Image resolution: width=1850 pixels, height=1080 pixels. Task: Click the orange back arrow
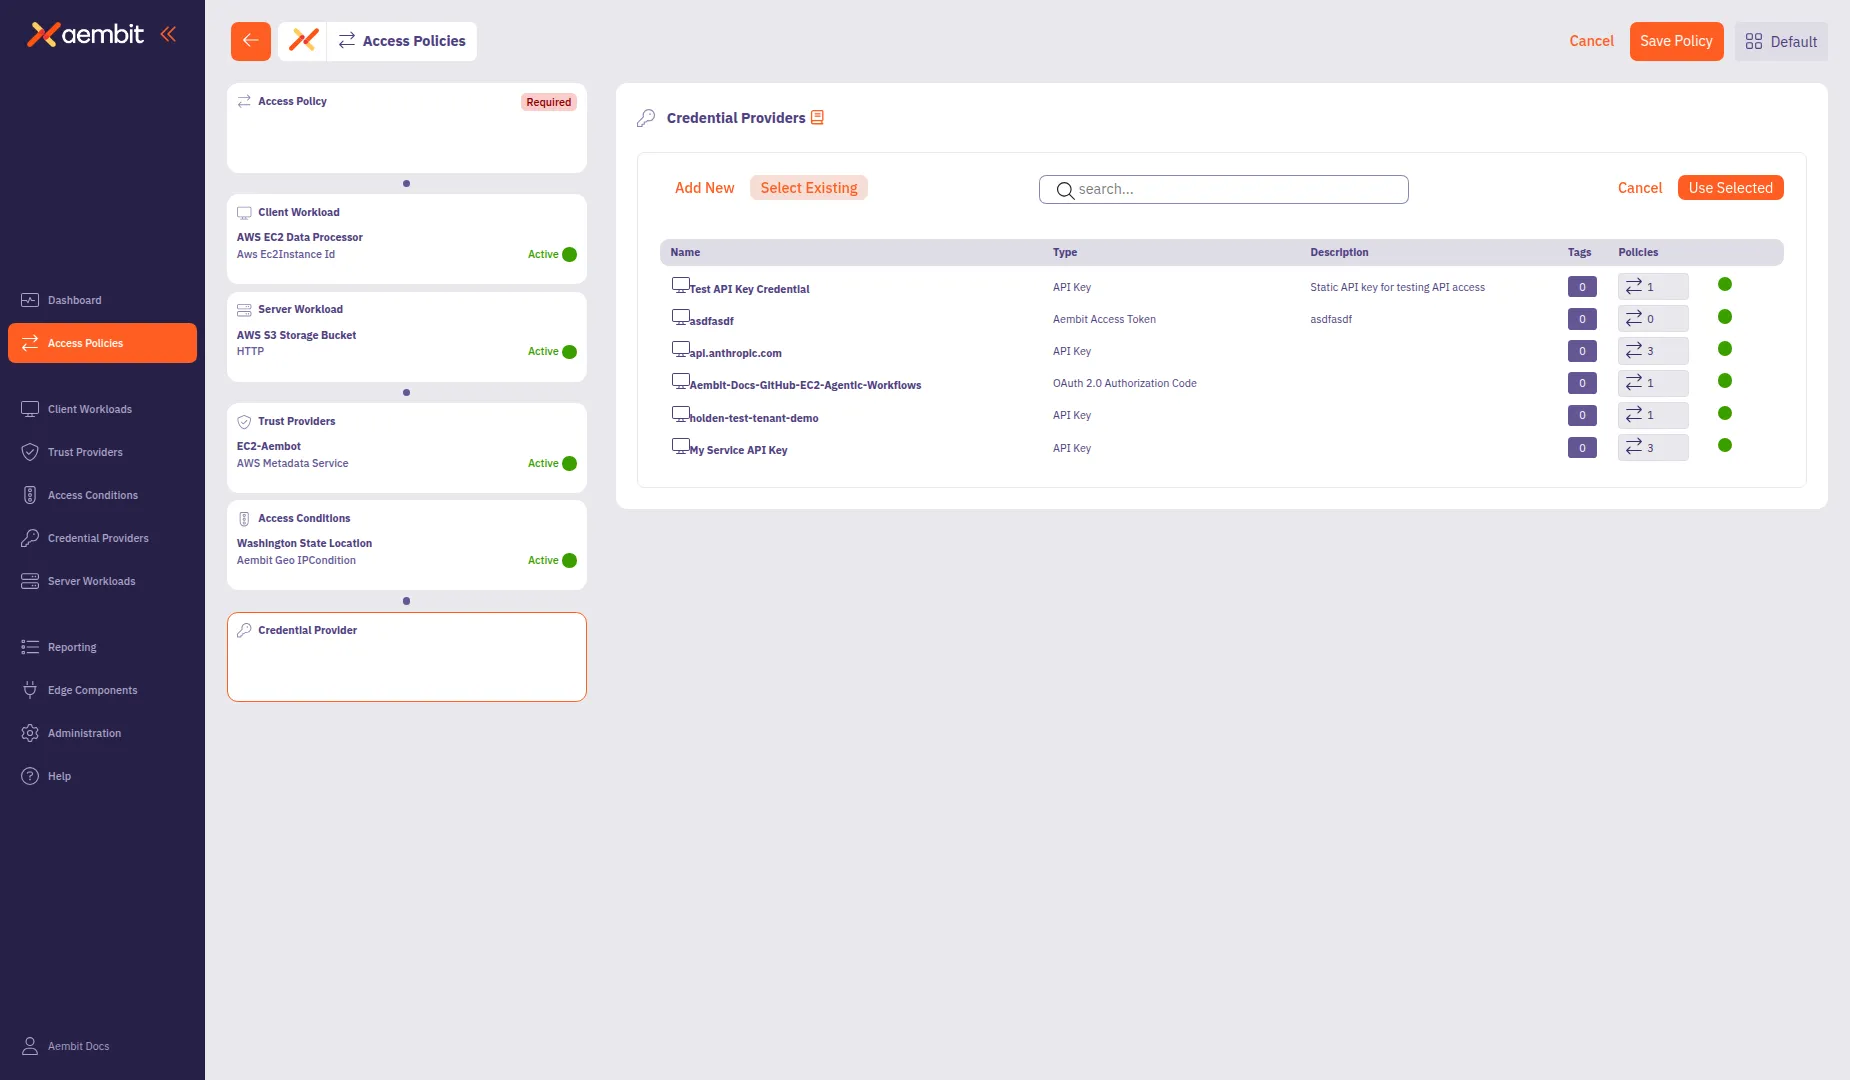(x=250, y=41)
